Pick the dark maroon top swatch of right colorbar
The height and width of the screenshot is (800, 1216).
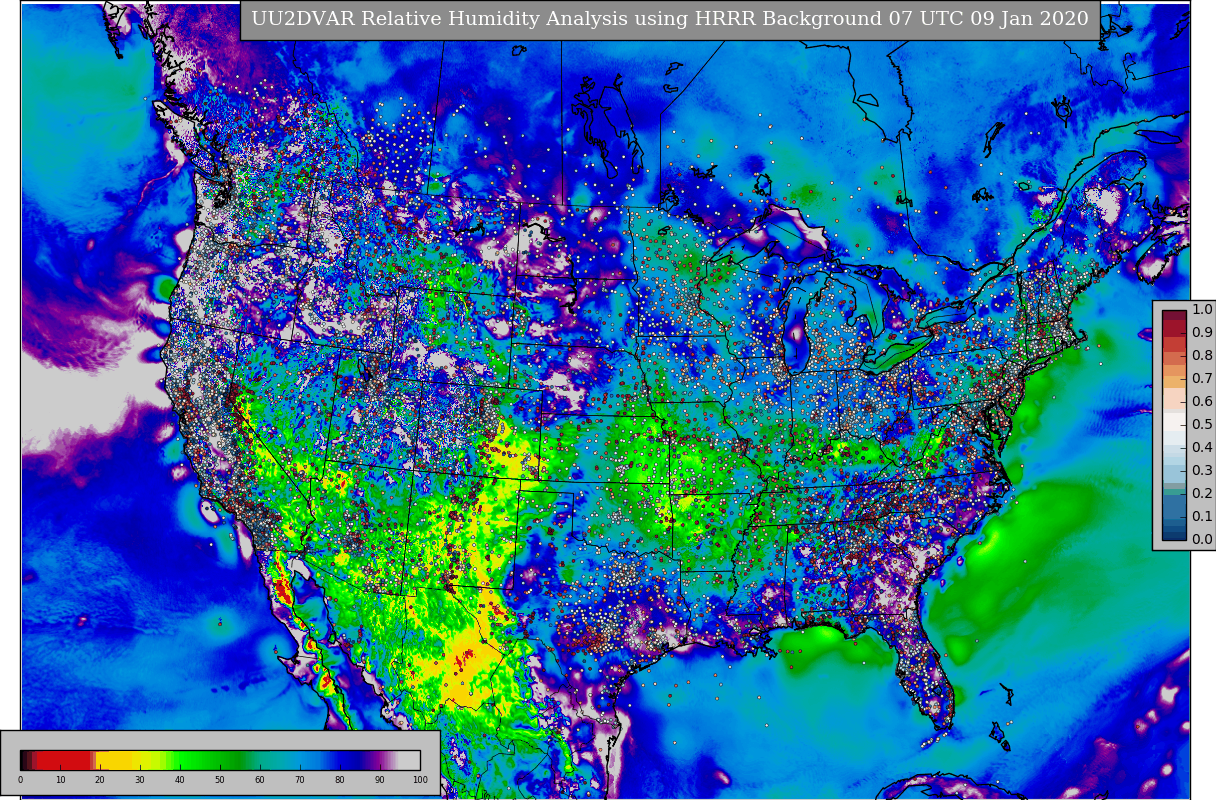point(1174,315)
